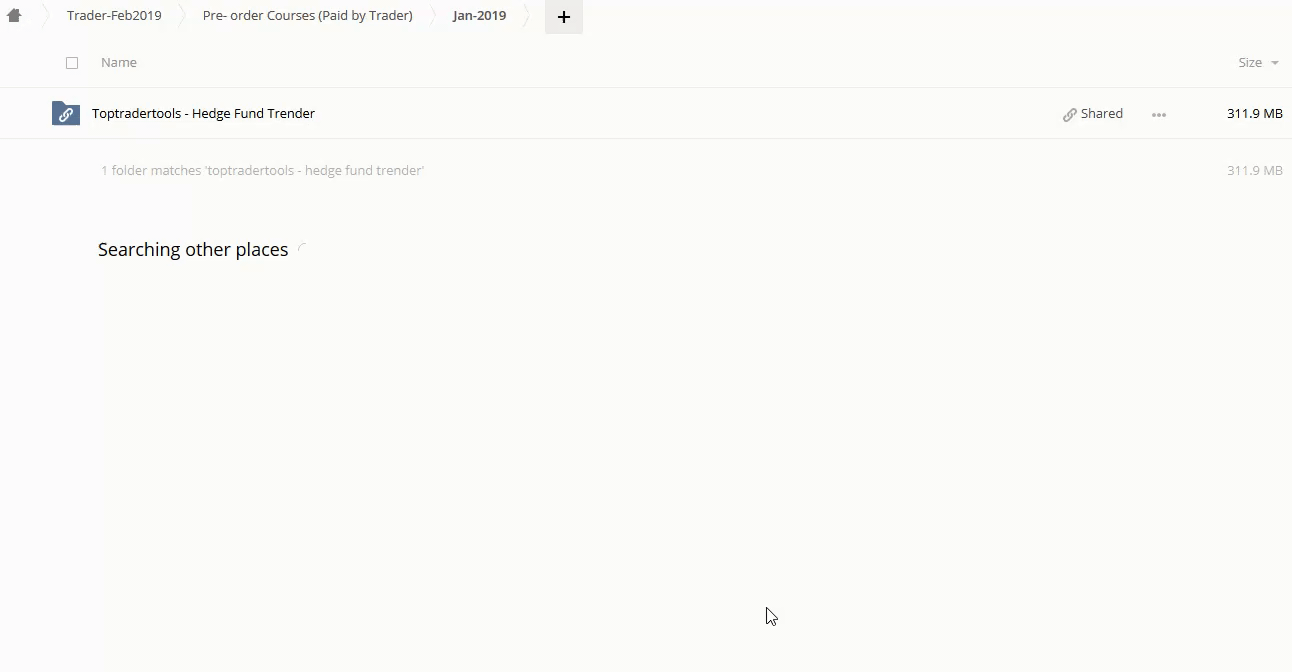Viewport: 1292px width, 672px height.
Task: Click the 311.9 MB size of Toptradertools row
Action: click(1254, 114)
